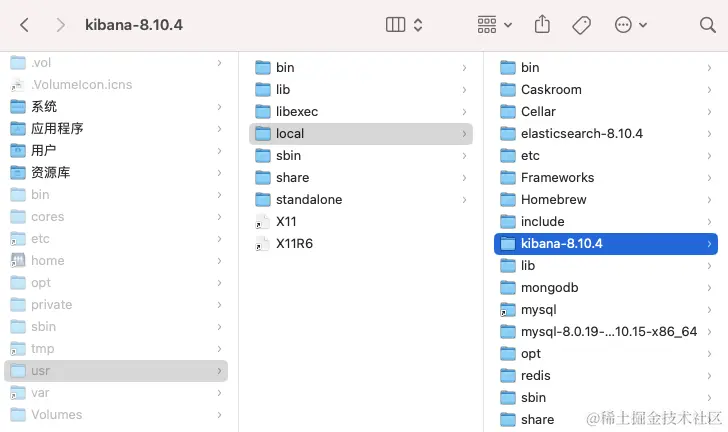Screen dimensions: 728x432
Task: Go back with the left arrow button
Action: 25,25
